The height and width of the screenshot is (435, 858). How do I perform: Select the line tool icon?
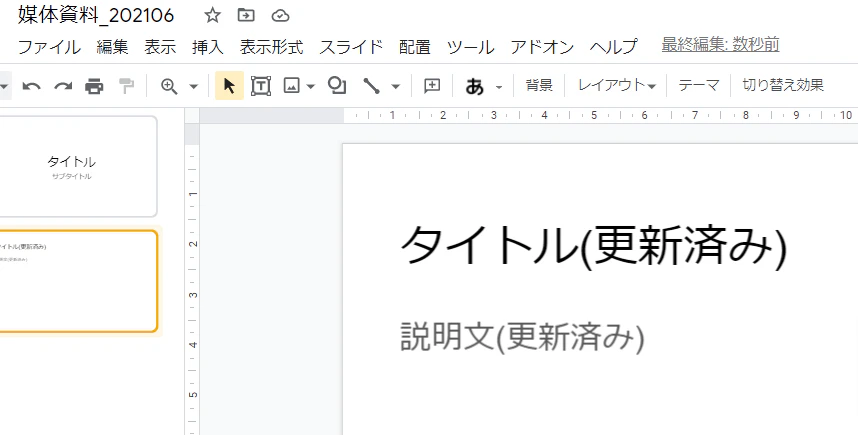tap(372, 86)
